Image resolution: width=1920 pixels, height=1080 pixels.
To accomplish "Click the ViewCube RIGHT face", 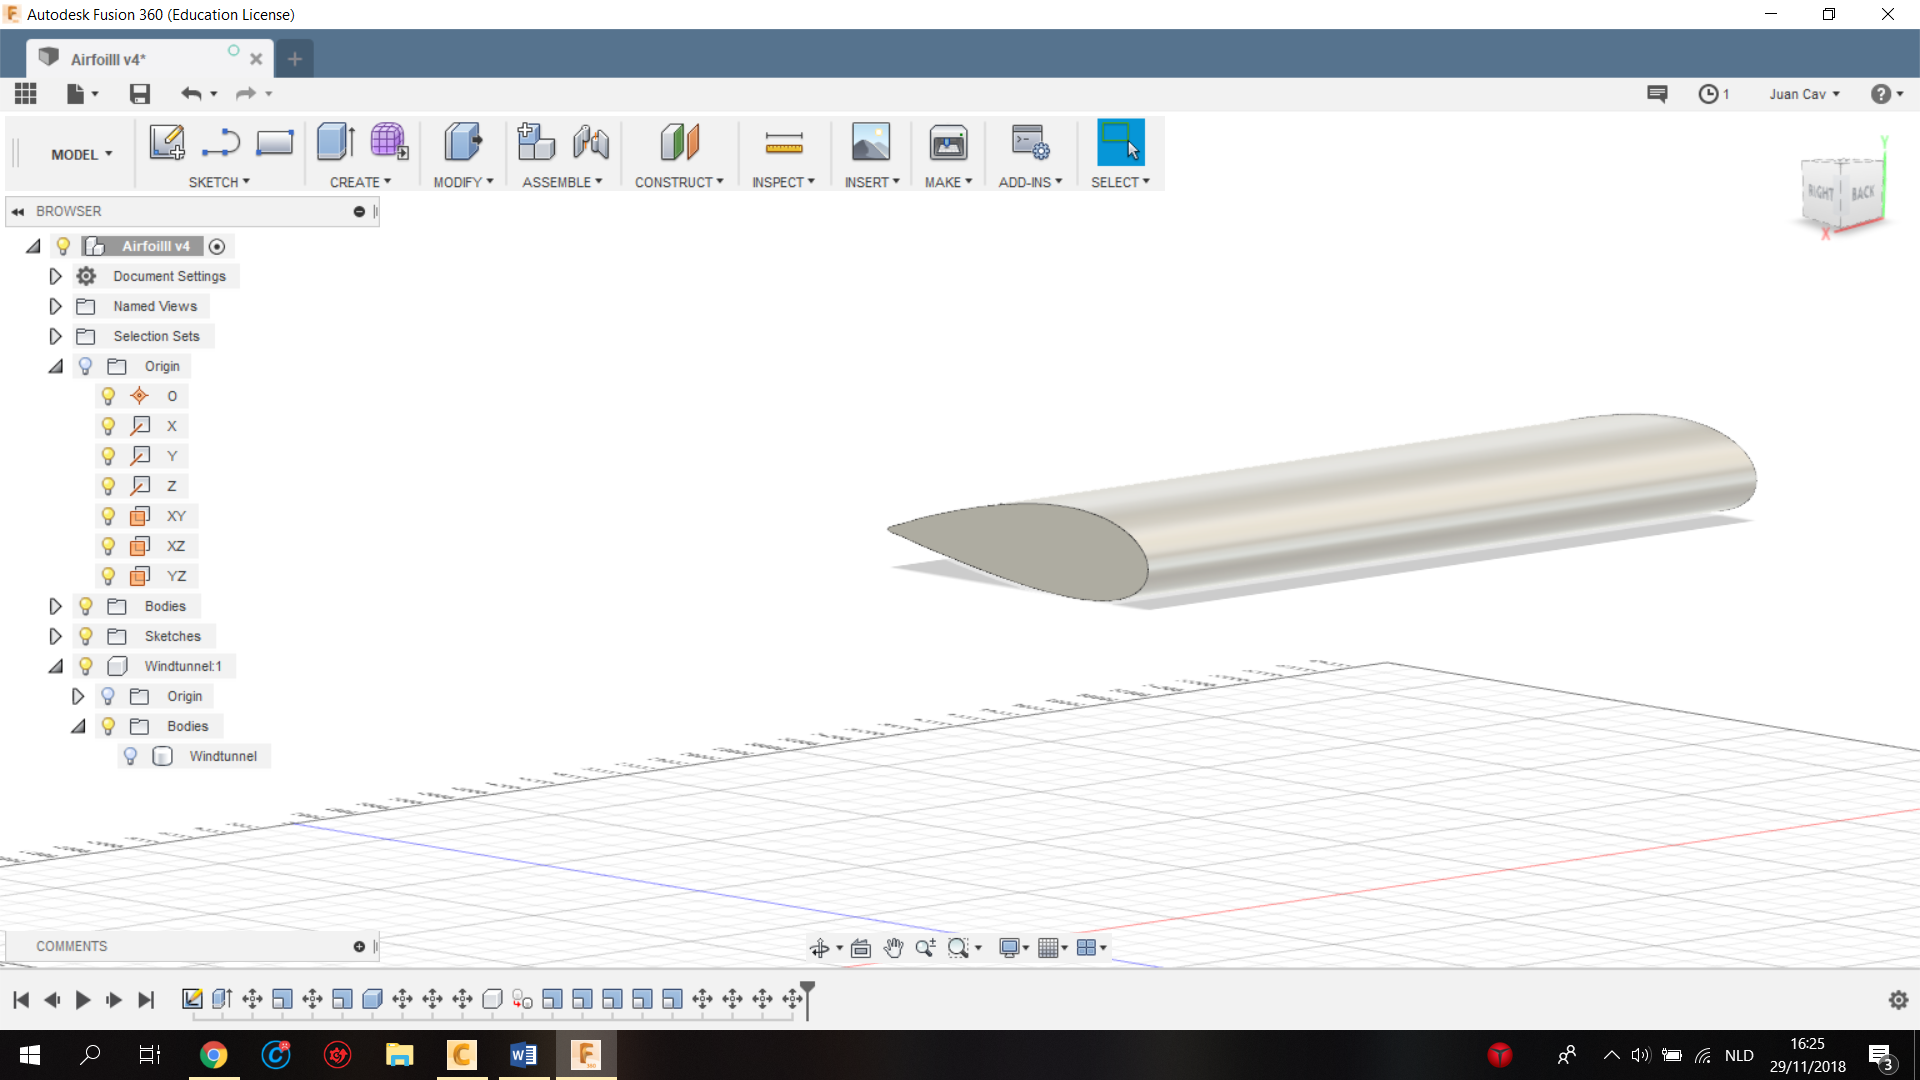I will 1820,193.
